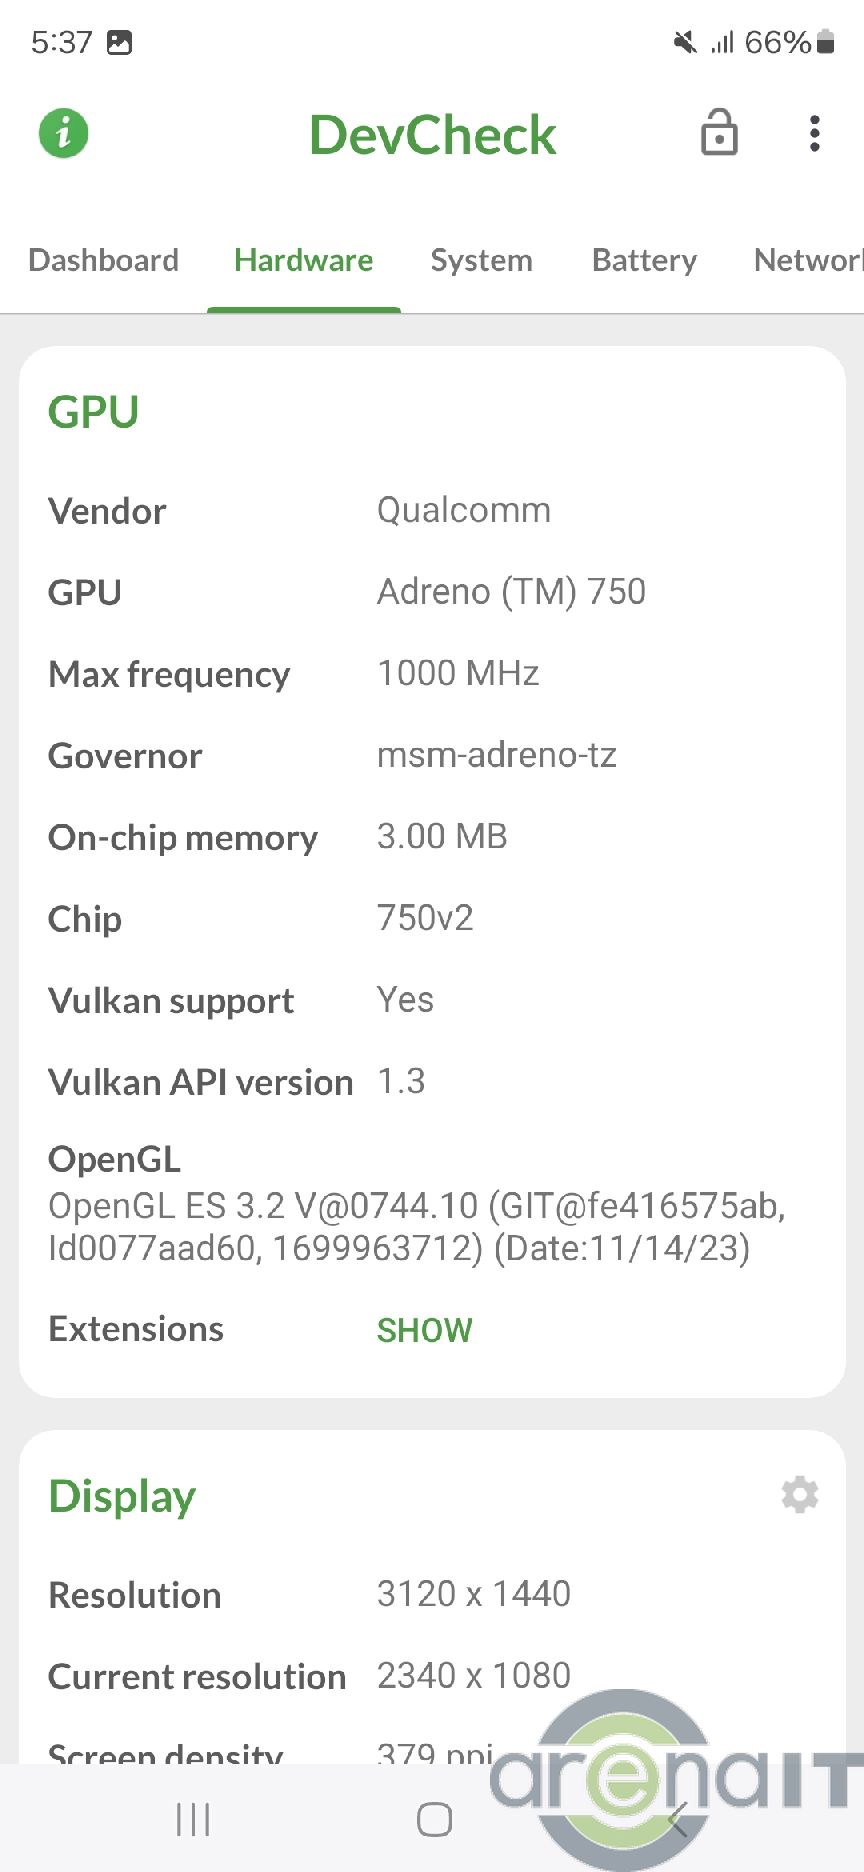The width and height of the screenshot is (864, 1872).
Task: Switch to the Dashboard tab
Action: 104,261
